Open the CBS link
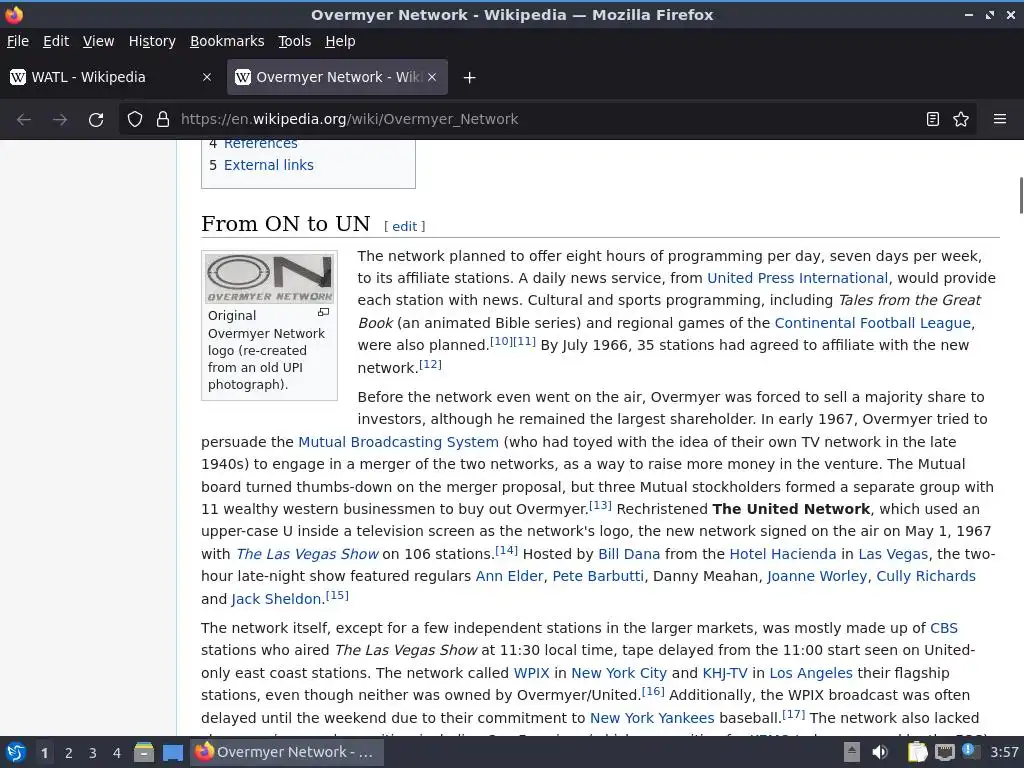1024x768 pixels. point(944,628)
